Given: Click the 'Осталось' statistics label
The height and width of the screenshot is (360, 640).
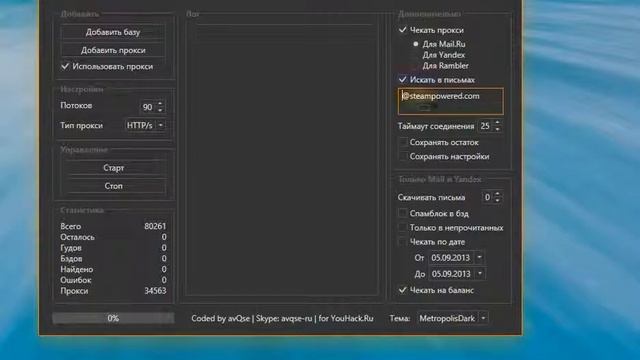Looking at the screenshot, I should pyautogui.click(x=77, y=237).
